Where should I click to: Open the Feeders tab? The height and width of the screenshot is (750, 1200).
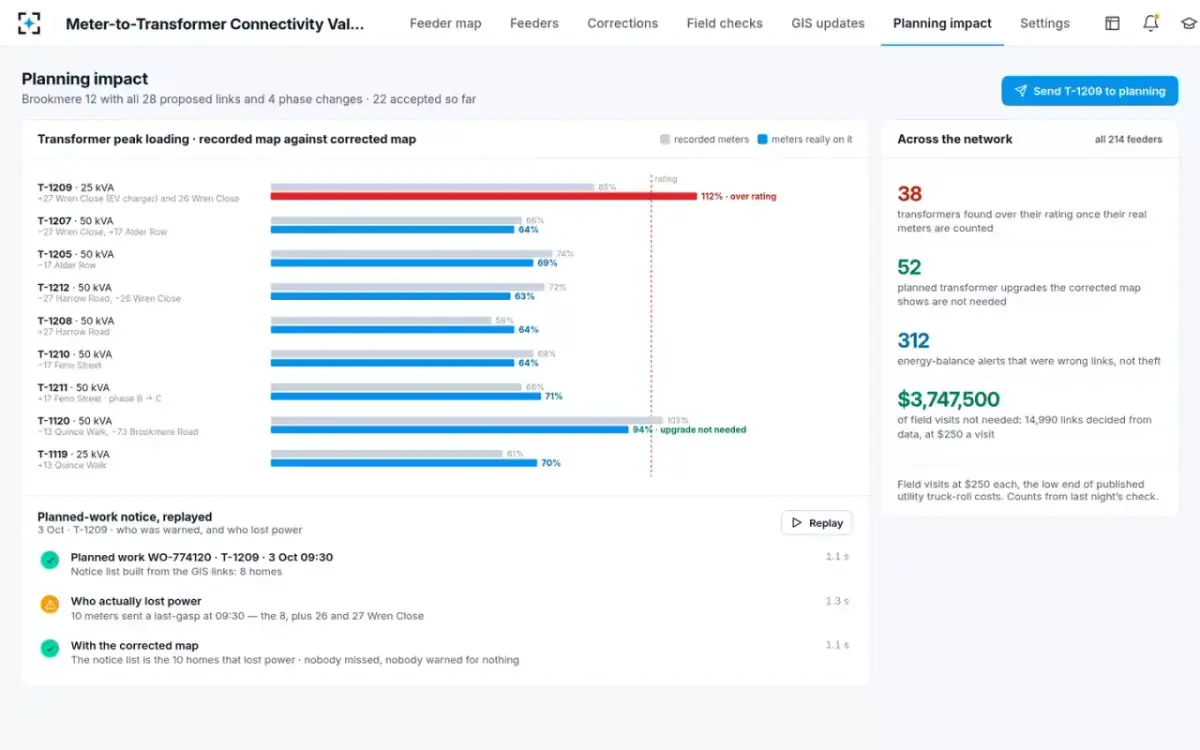pyautogui.click(x=534, y=23)
